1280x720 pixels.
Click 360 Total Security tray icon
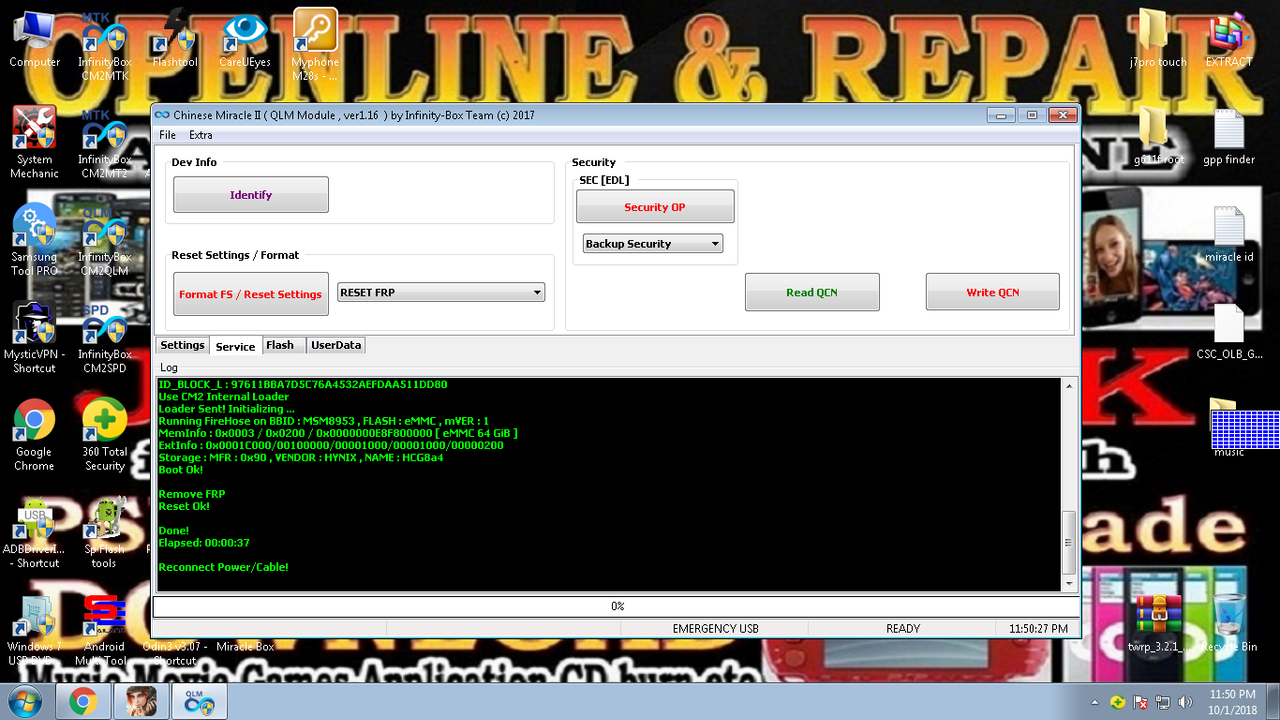coord(1118,702)
